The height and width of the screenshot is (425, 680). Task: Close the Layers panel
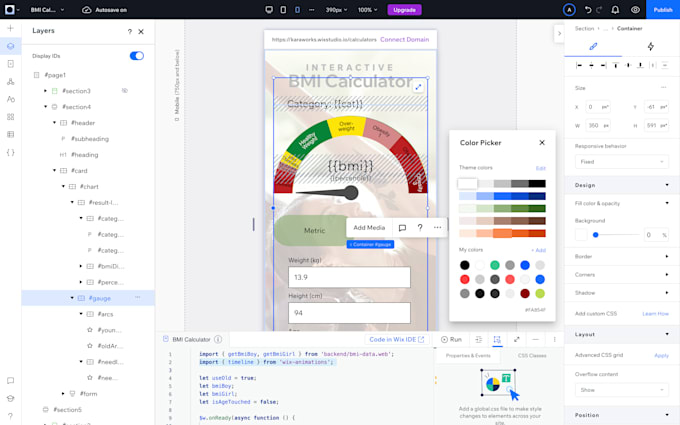pos(141,32)
